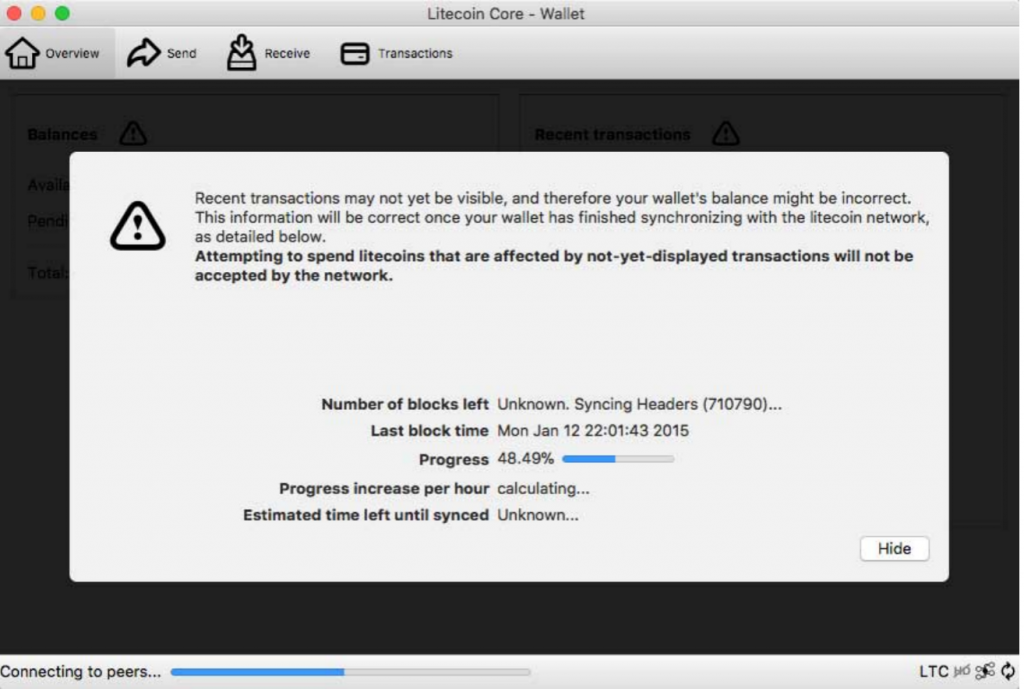Zoom the window with the green button

(62, 13)
